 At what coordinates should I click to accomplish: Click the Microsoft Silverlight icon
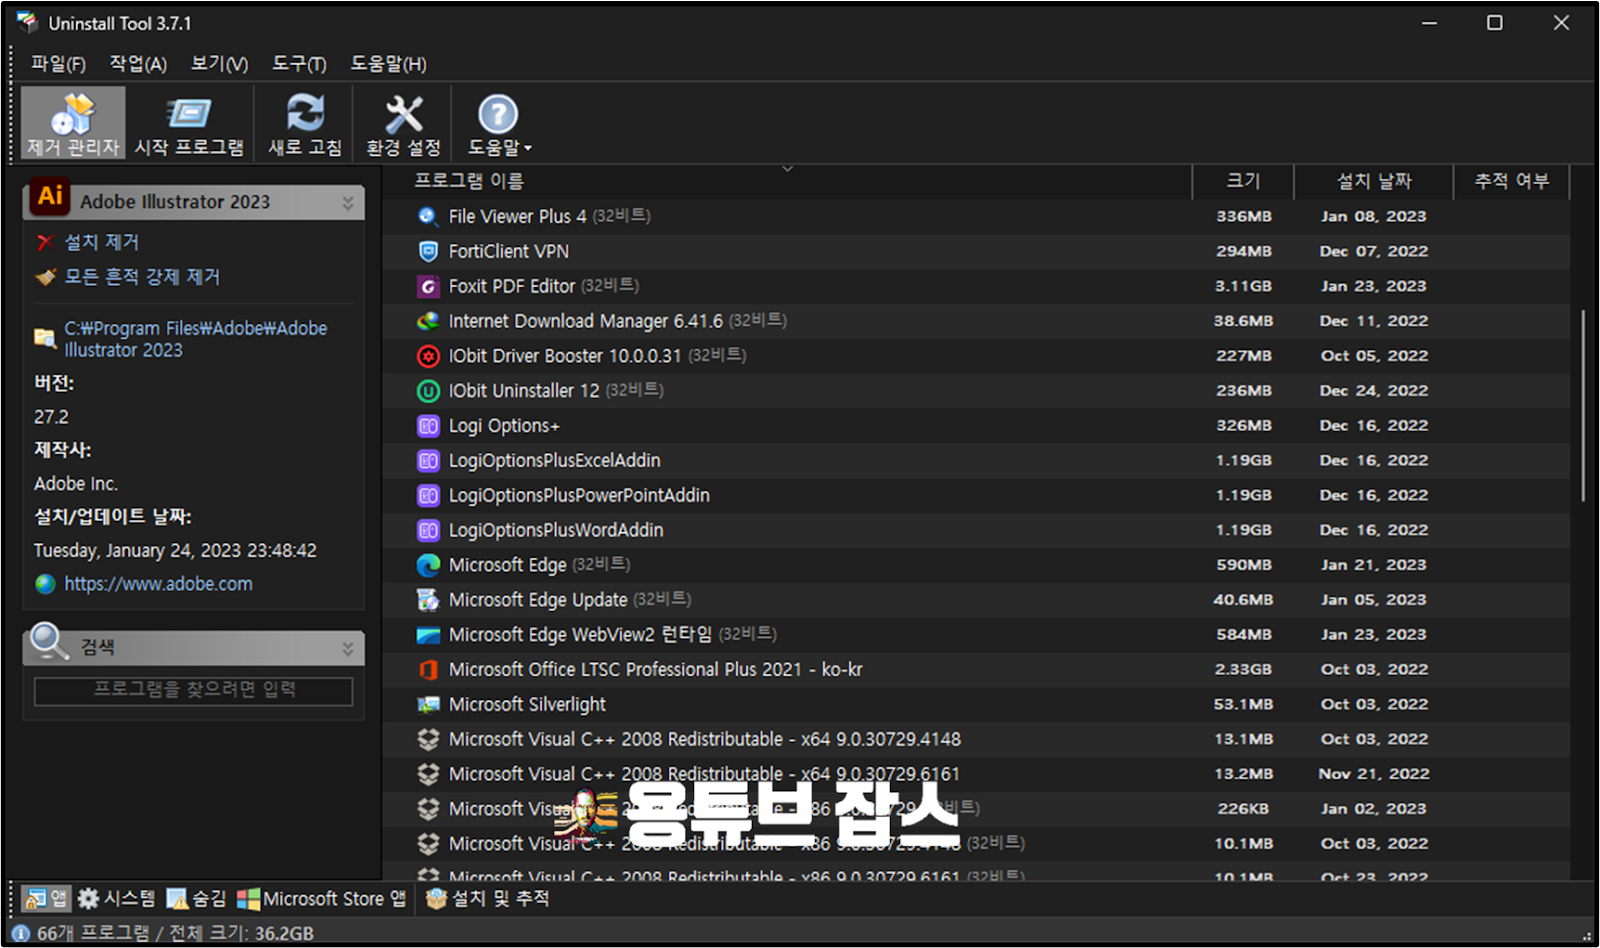[428, 705]
